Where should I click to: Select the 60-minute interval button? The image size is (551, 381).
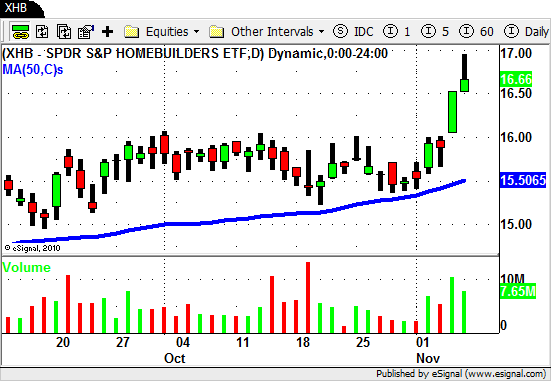(477, 32)
